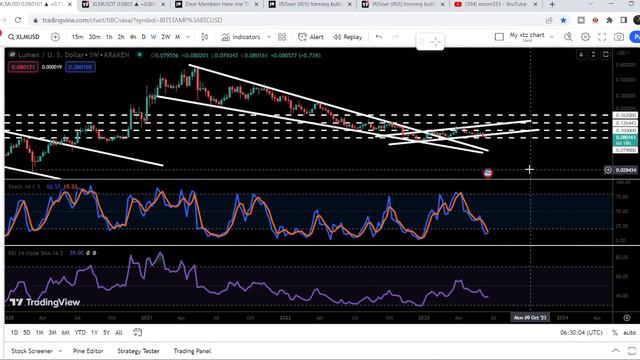Select the YTD date range

coord(80,333)
